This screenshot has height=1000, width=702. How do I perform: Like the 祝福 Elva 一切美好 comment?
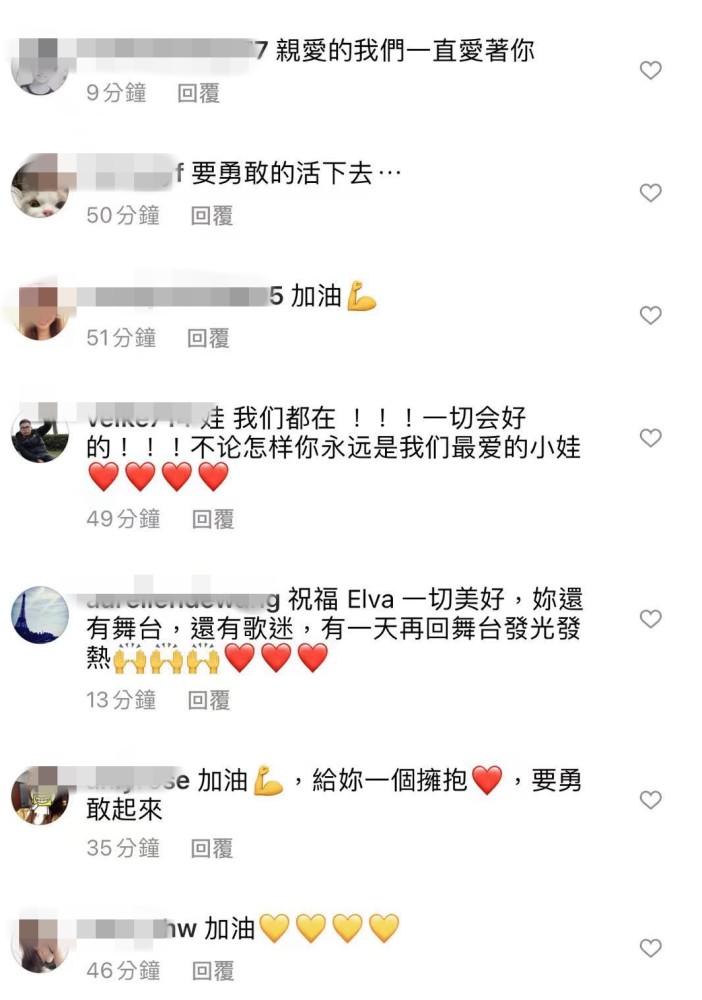click(650, 619)
